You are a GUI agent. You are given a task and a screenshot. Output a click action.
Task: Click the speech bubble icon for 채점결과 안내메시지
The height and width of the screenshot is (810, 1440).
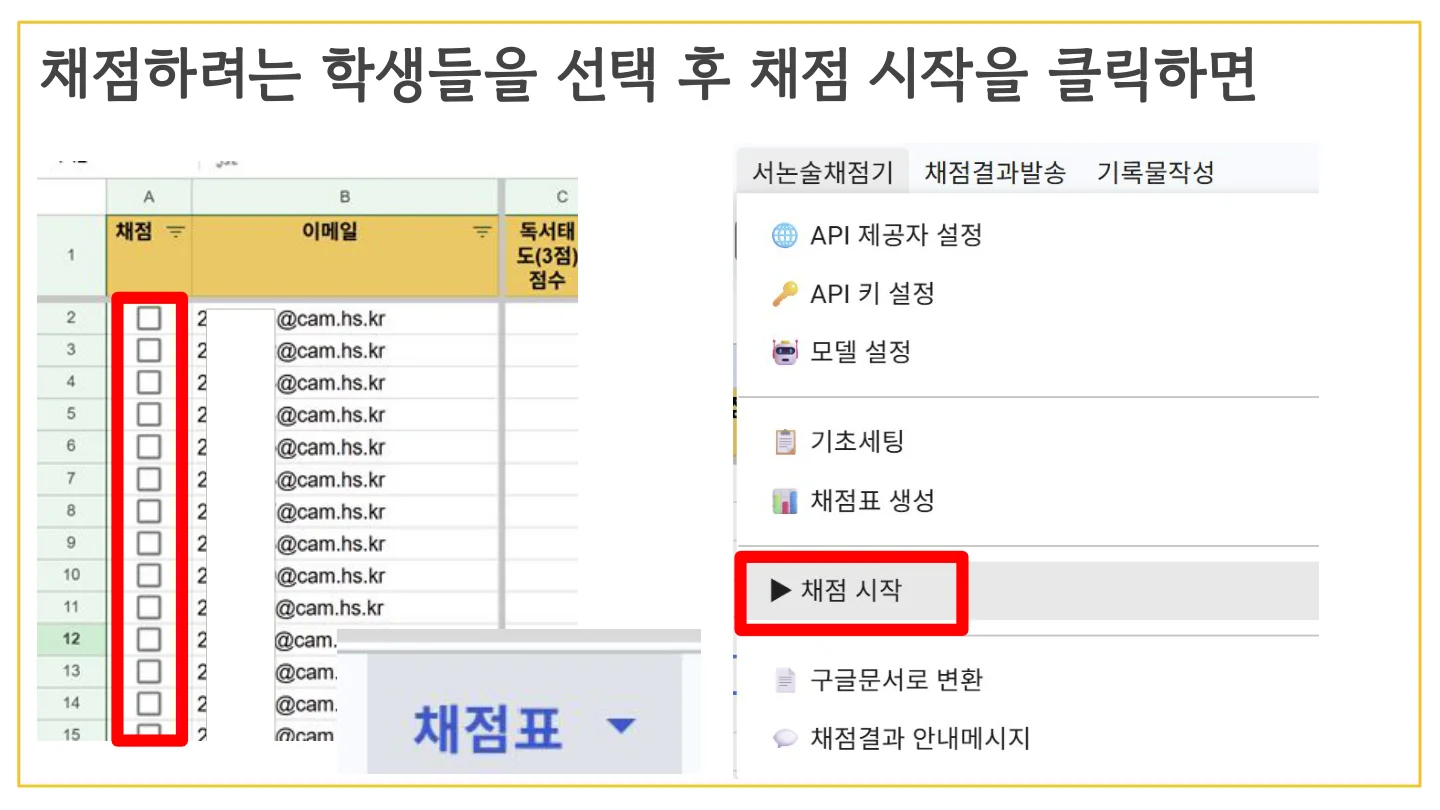point(785,739)
